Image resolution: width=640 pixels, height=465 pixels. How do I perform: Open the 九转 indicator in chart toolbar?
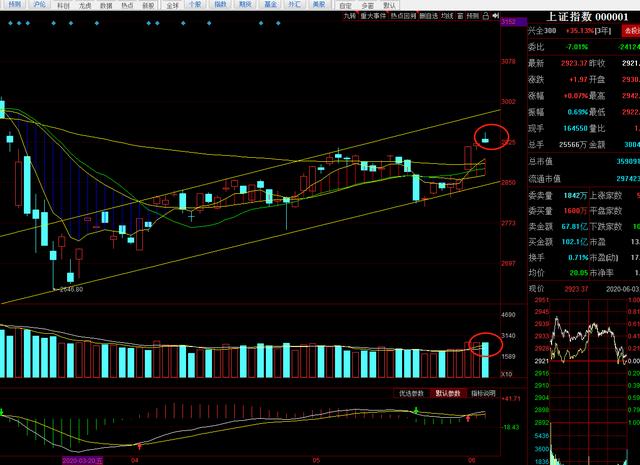click(350, 16)
